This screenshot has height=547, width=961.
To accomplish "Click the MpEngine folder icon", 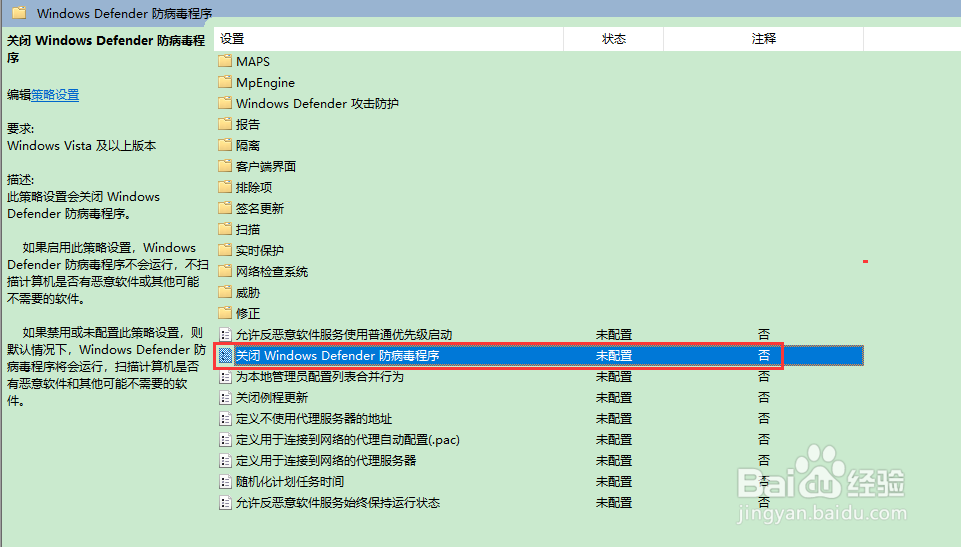I will [225, 81].
